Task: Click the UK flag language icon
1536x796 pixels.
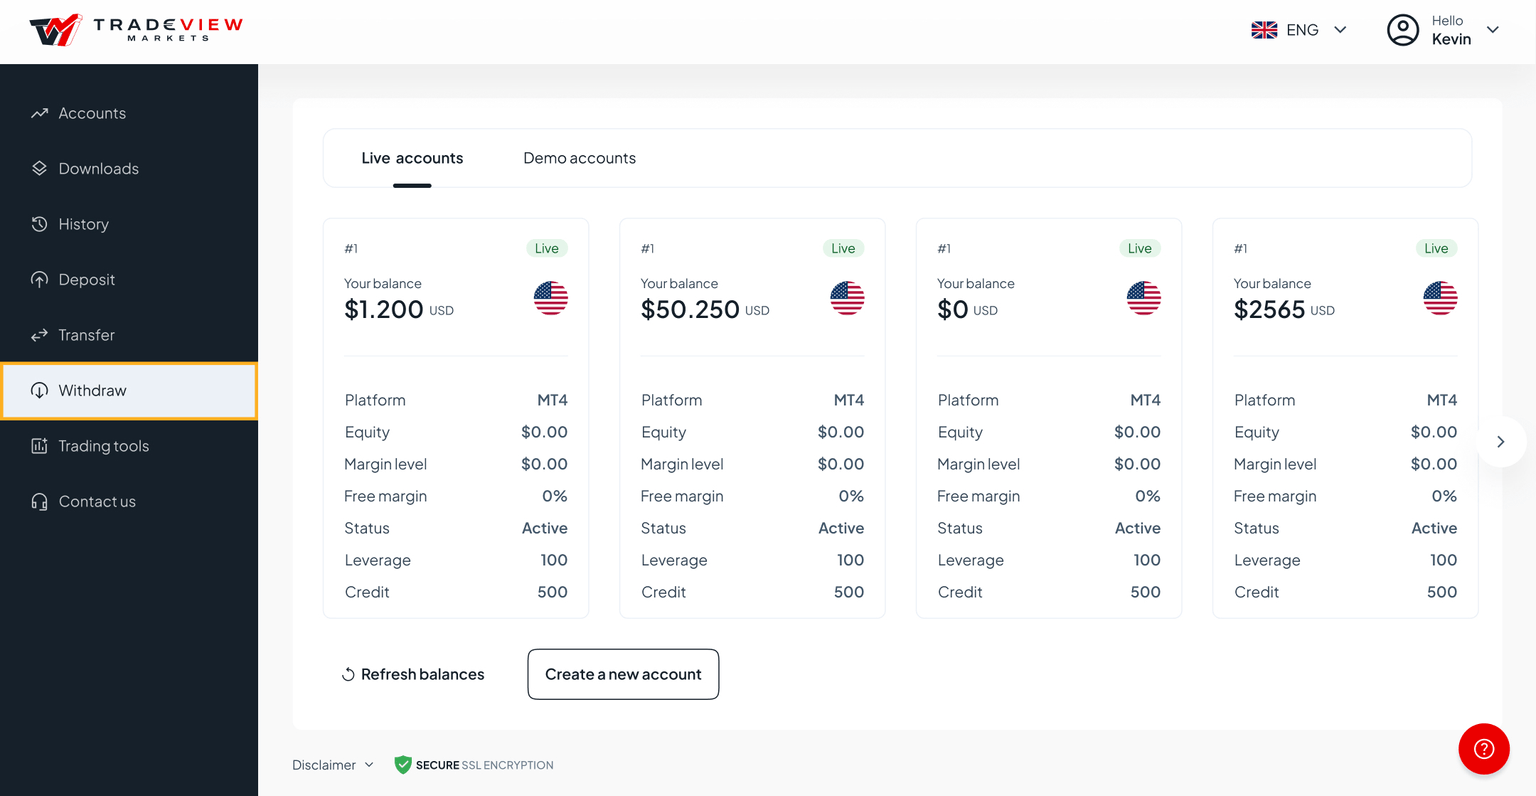Action: coord(1264,30)
